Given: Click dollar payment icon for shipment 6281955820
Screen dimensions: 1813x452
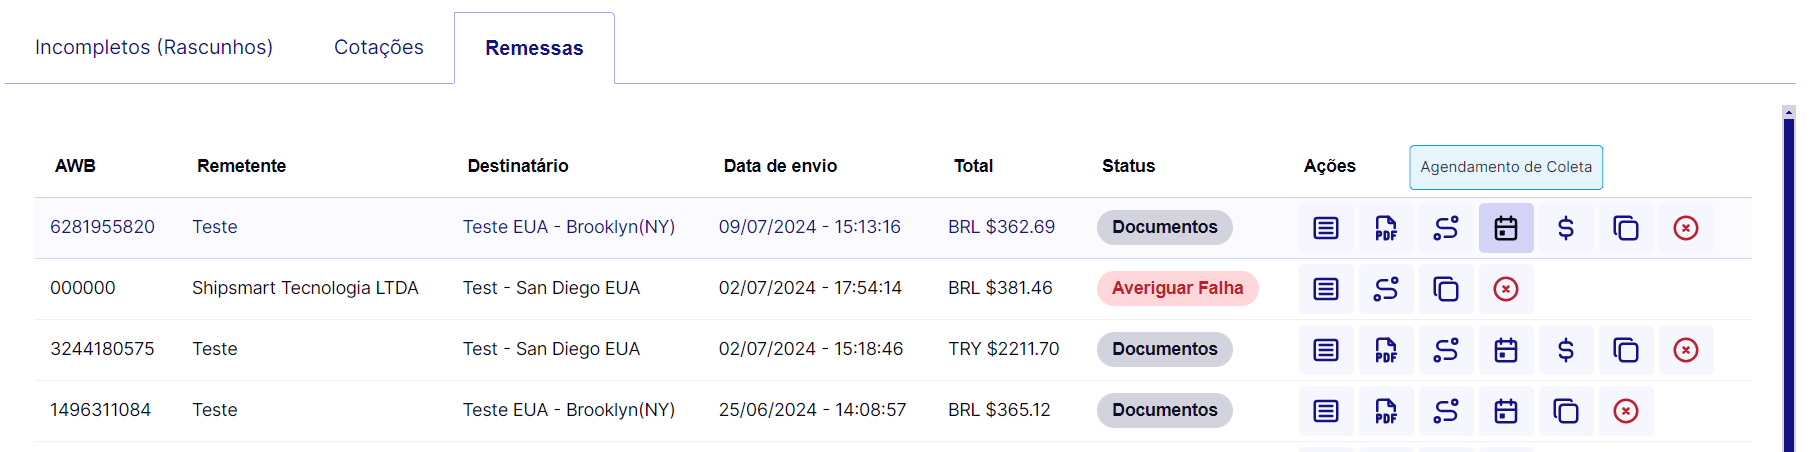Looking at the screenshot, I should (x=1566, y=228).
